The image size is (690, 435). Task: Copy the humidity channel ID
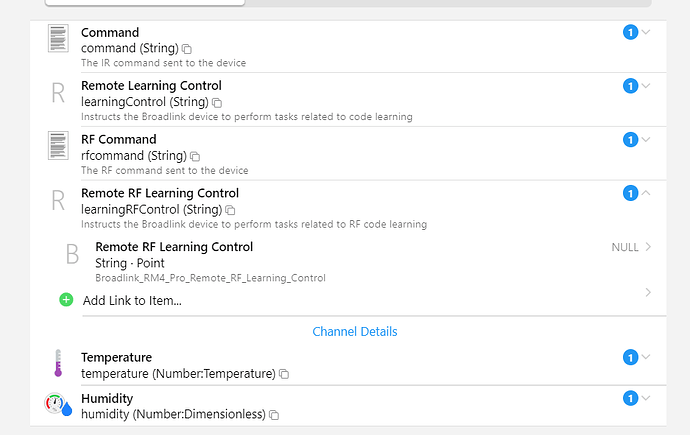pos(273,415)
